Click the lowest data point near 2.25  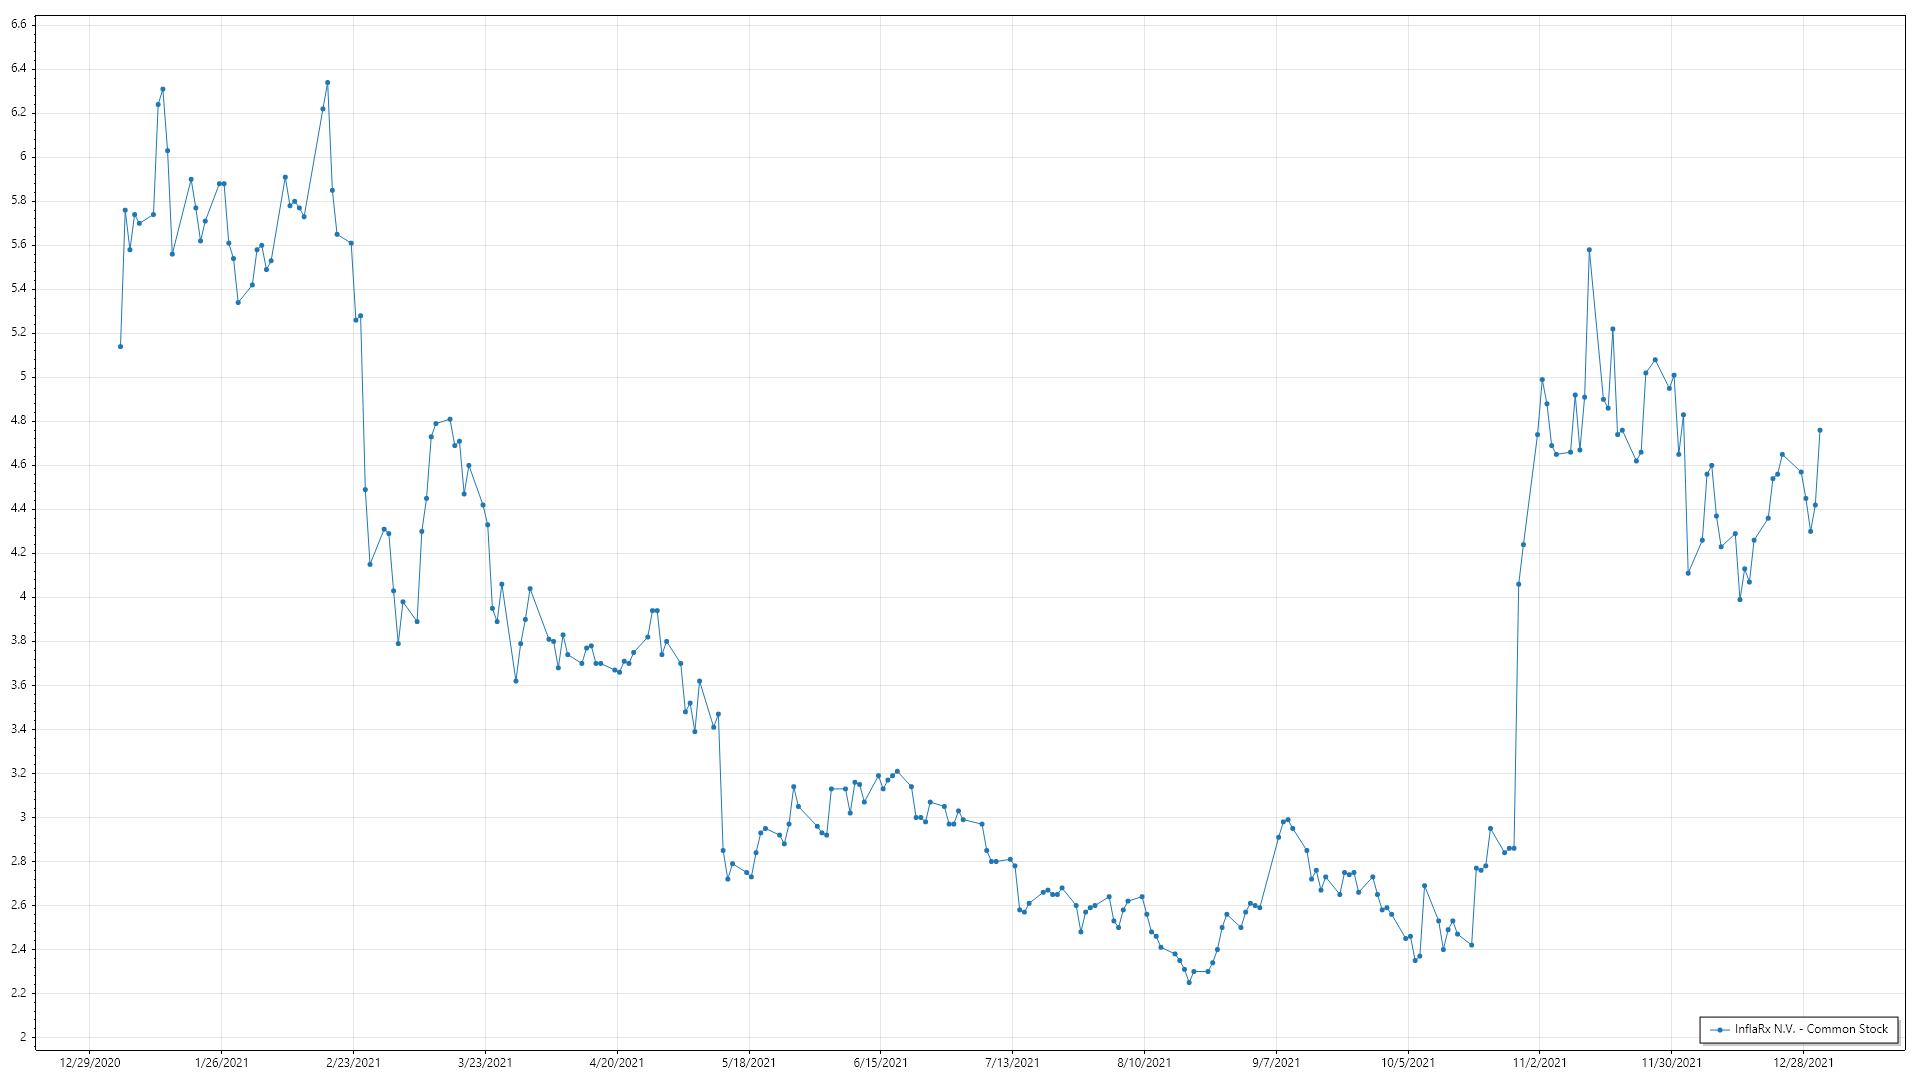pyautogui.click(x=1189, y=982)
